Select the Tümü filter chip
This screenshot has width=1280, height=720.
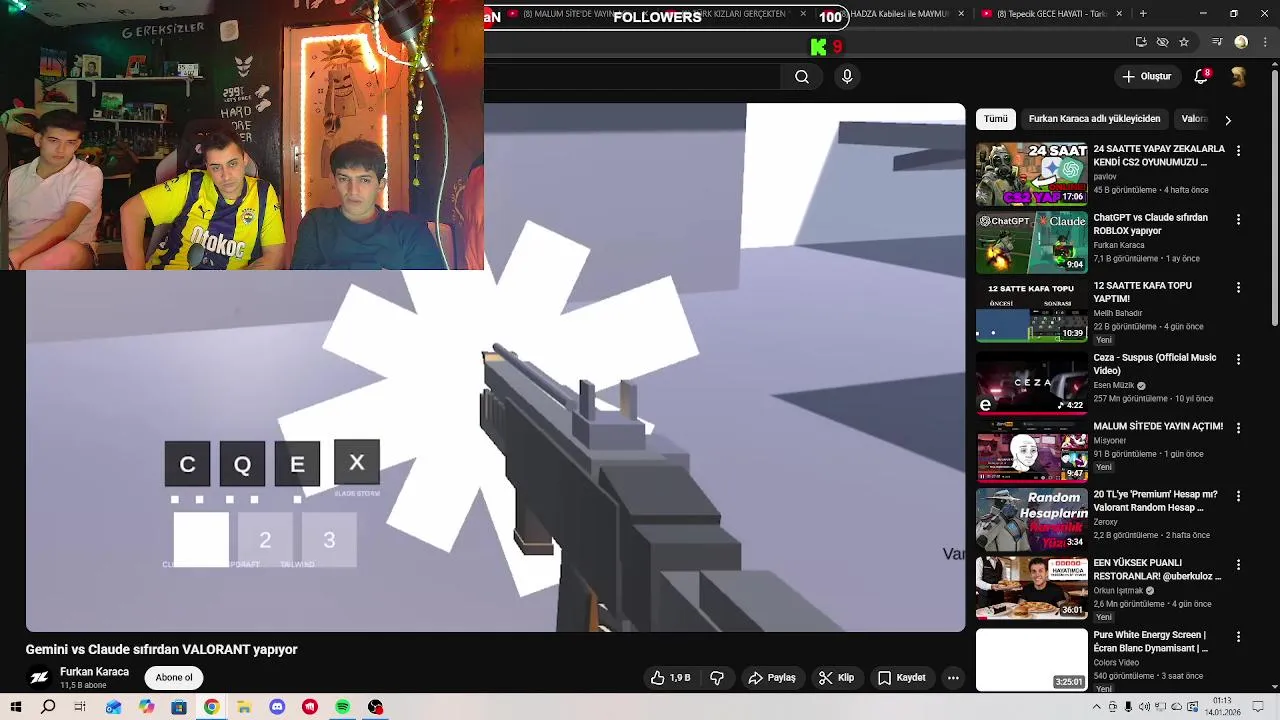click(996, 119)
